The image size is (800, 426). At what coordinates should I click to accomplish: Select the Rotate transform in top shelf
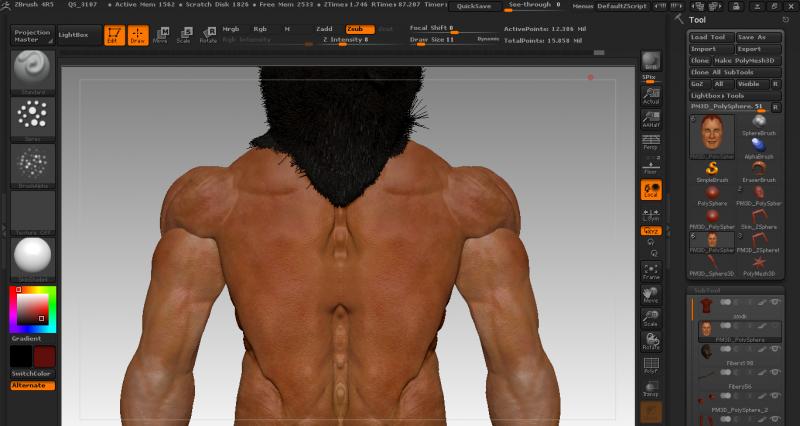point(208,35)
